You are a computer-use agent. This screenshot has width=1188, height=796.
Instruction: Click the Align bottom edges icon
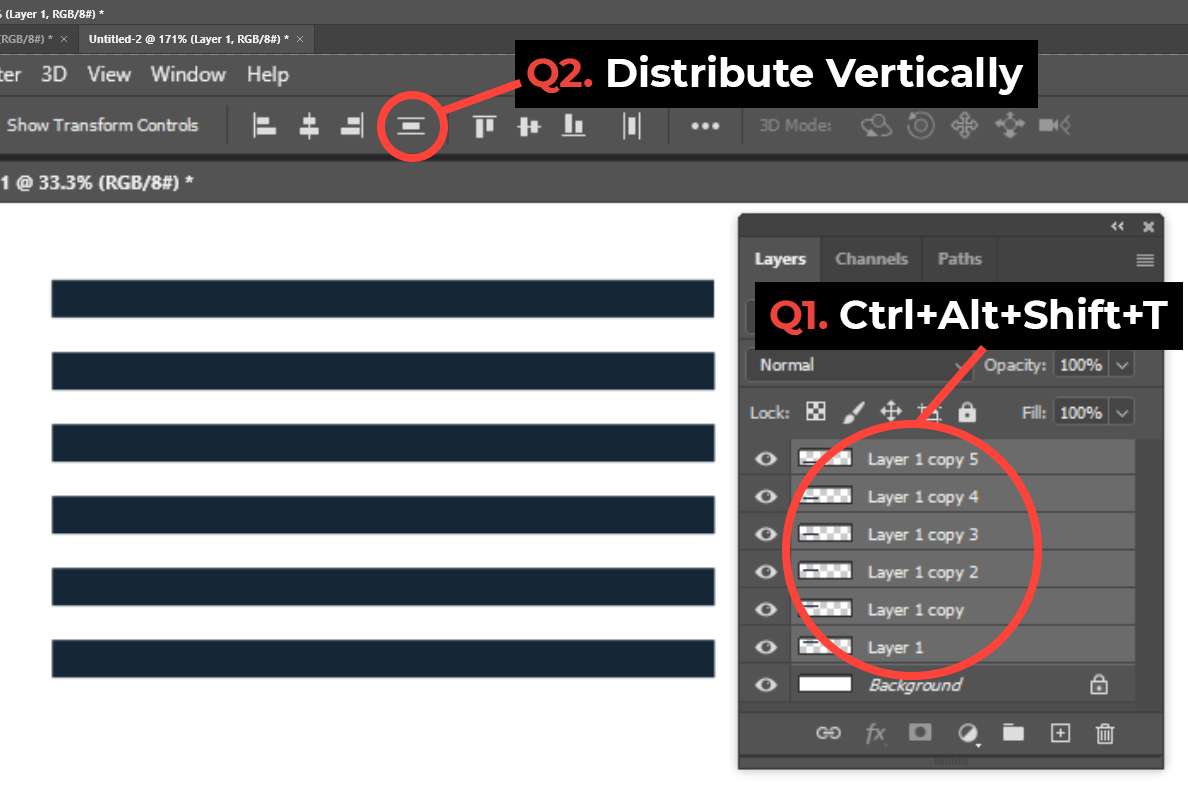(573, 126)
